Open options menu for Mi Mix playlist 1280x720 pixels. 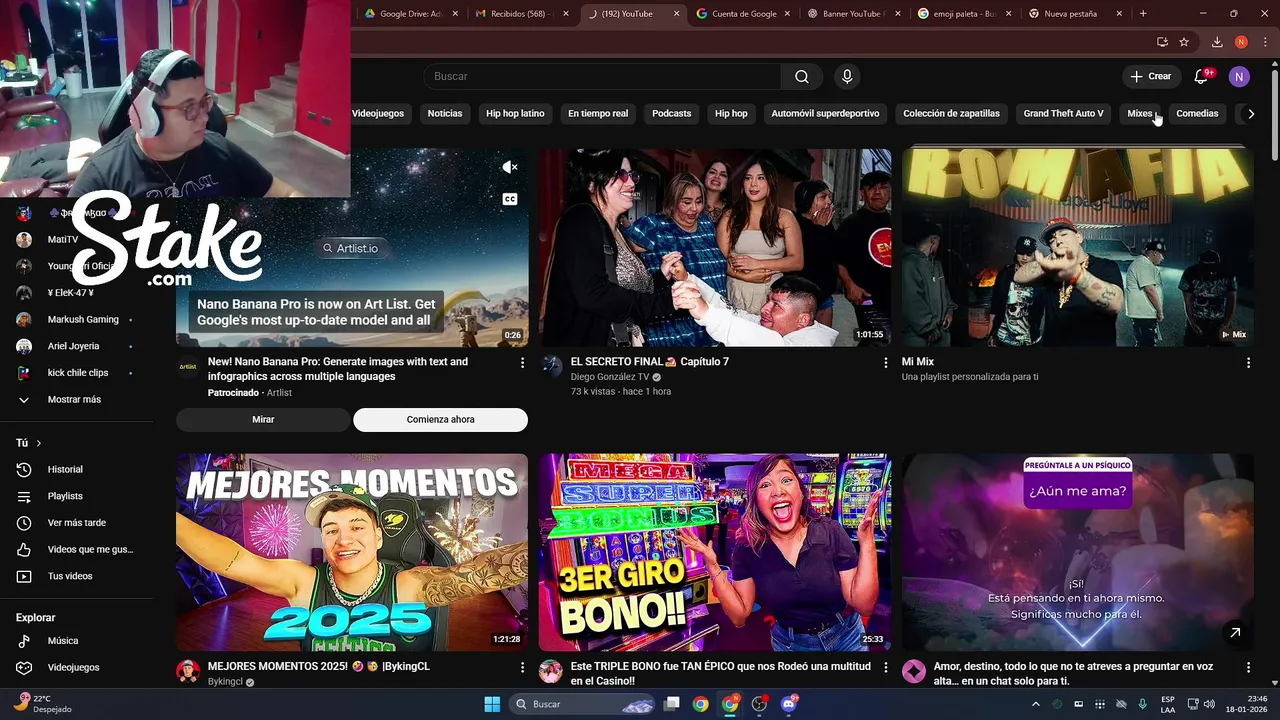click(1248, 363)
